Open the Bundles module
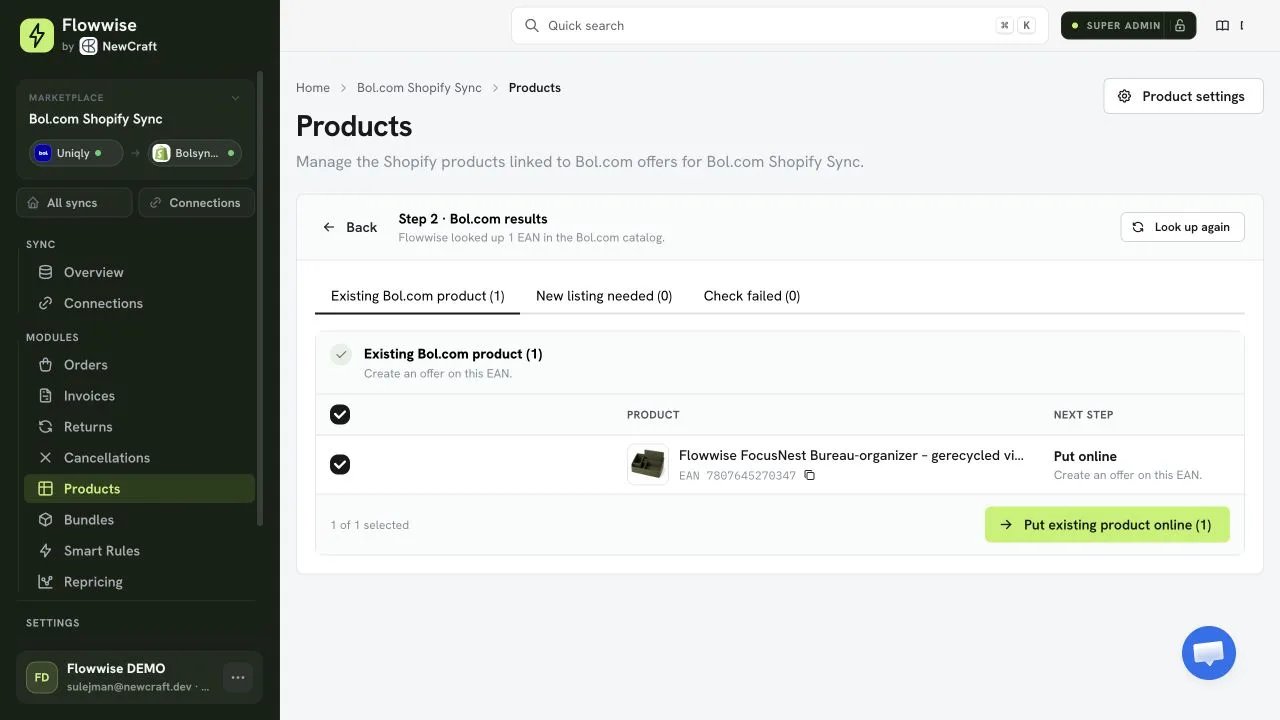1280x720 pixels. point(139,520)
